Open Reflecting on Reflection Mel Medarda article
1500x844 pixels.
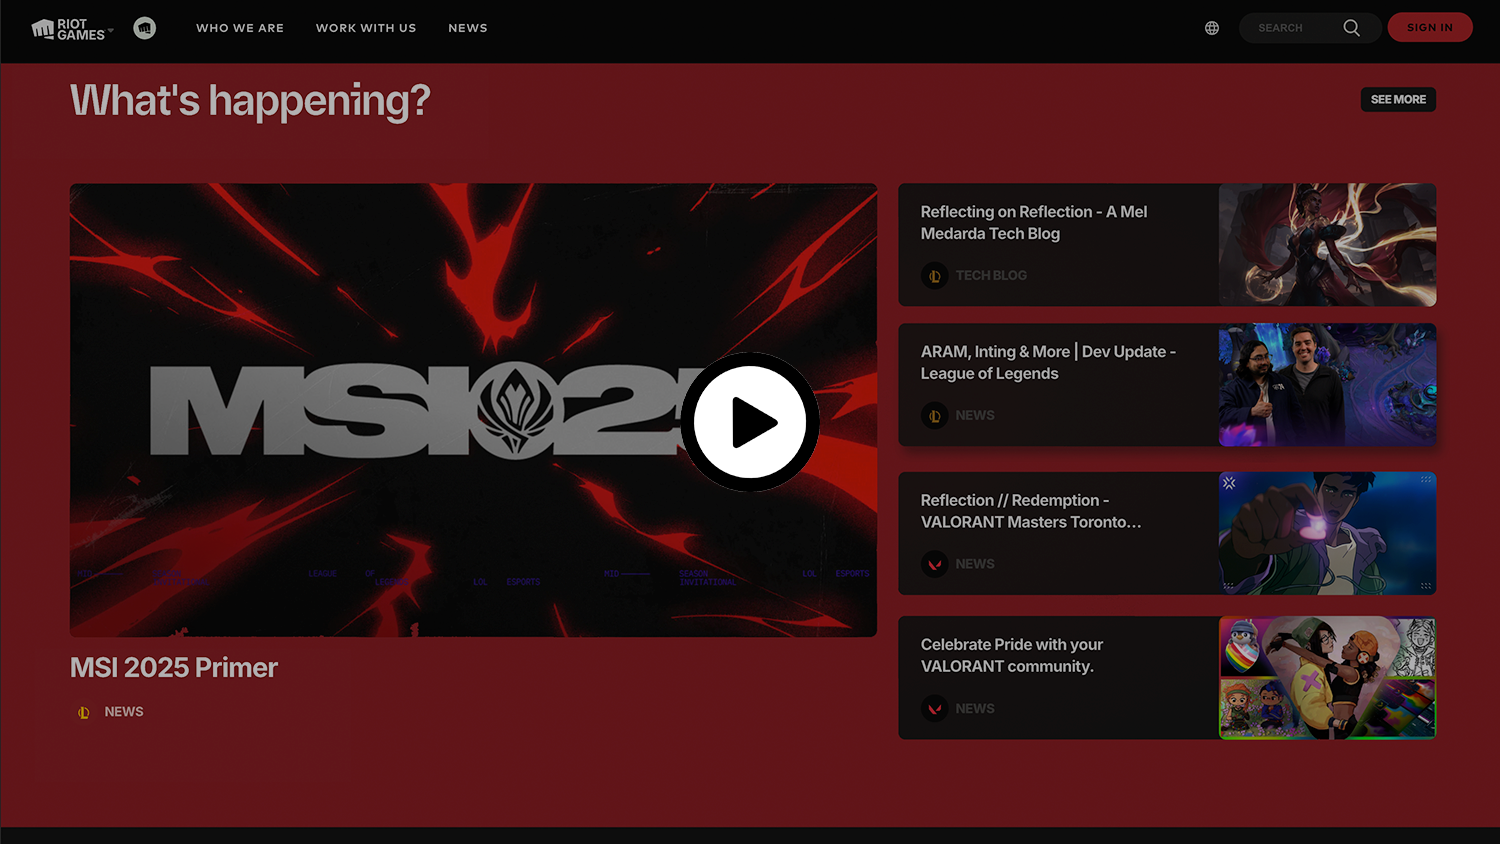coord(1034,222)
